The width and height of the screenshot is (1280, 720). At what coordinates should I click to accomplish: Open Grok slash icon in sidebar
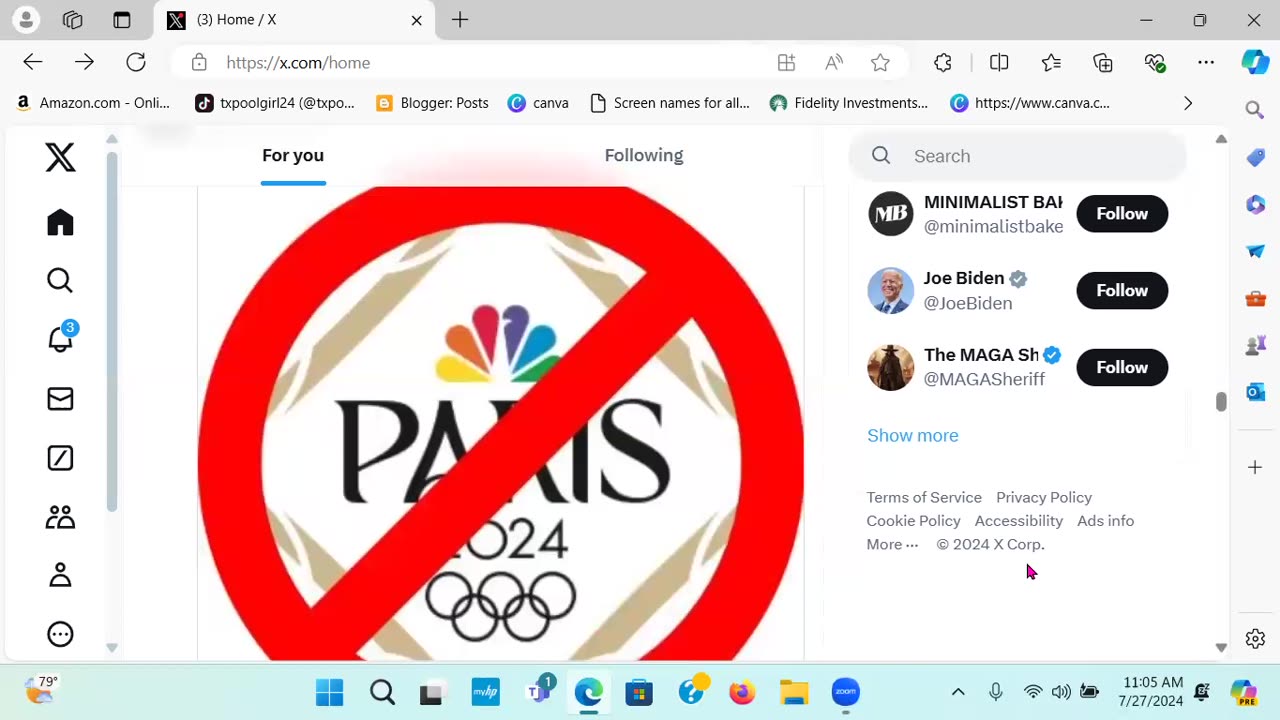(x=60, y=458)
